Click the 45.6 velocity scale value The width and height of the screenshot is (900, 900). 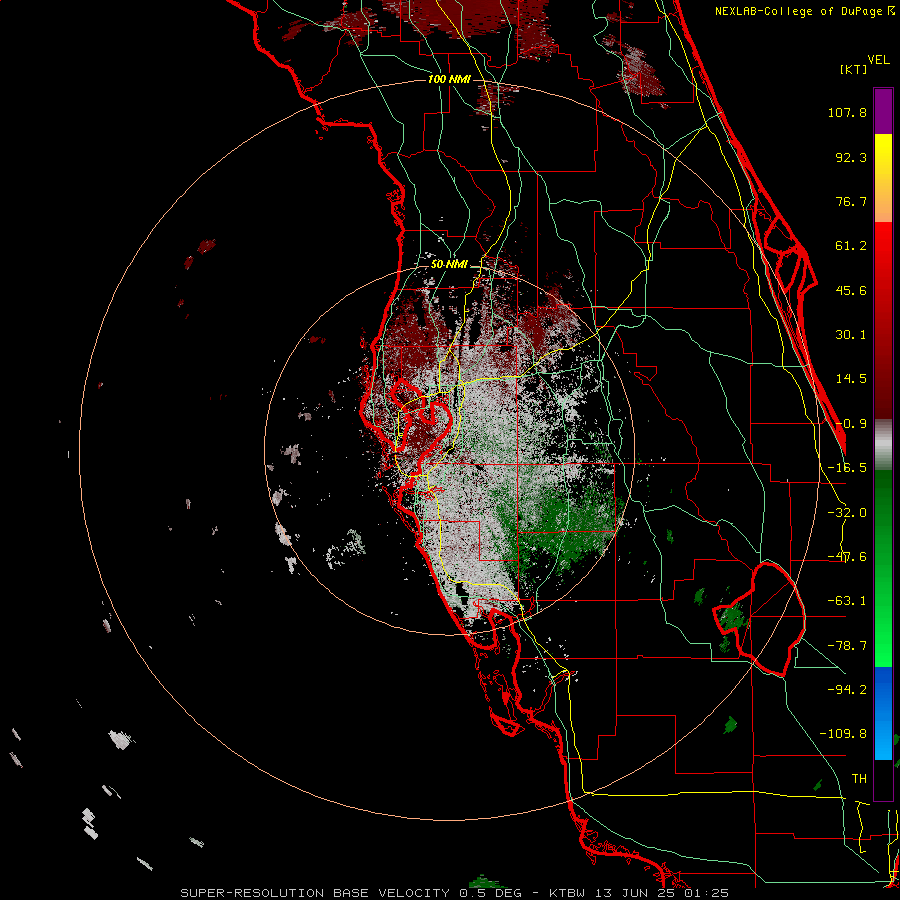pos(851,290)
